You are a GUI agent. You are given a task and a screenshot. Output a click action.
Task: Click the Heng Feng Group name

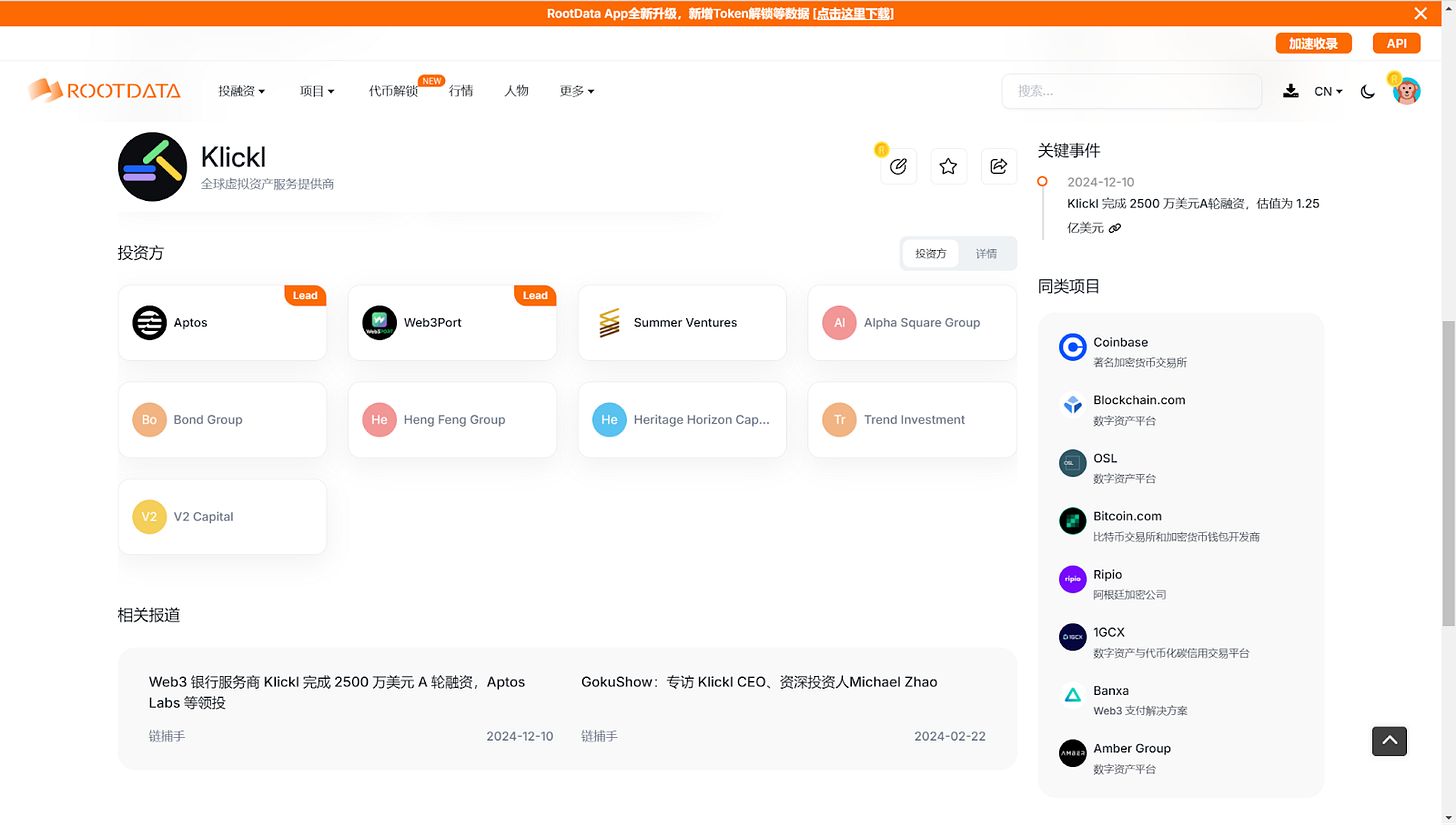(x=454, y=420)
